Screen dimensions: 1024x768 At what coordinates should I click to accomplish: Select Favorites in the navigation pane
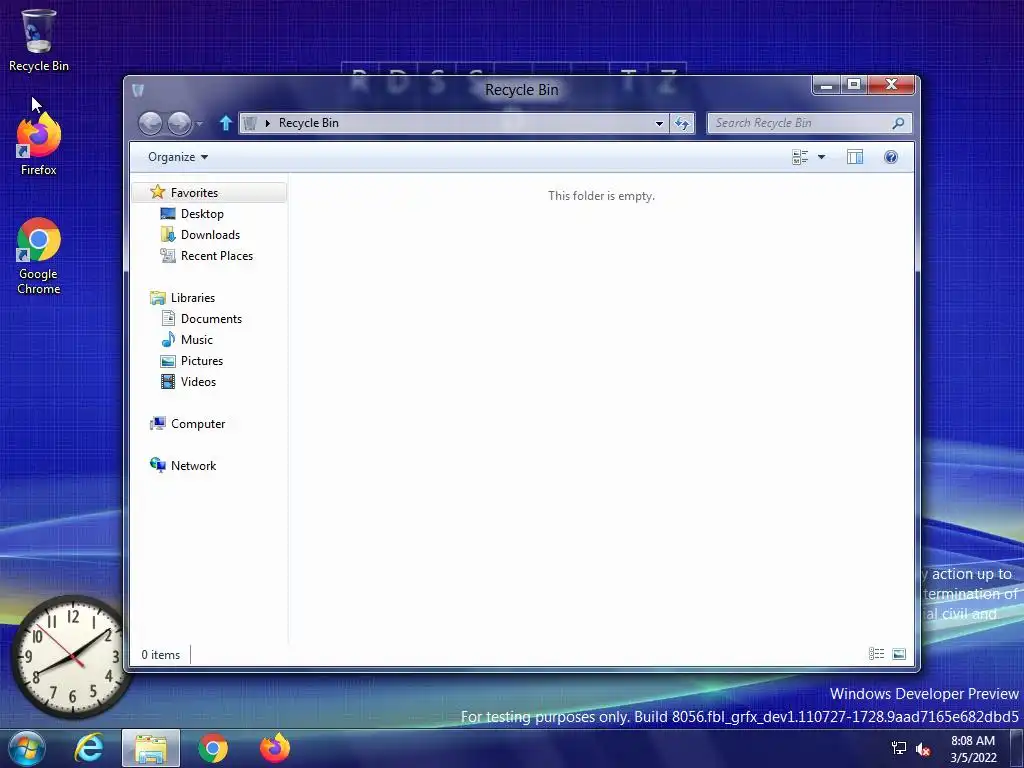click(x=209, y=193)
